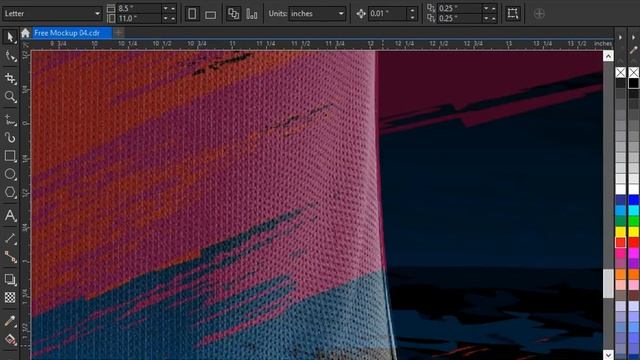The height and width of the screenshot is (360, 640).
Task: Click the duplicate distance X field
Action: point(459,8)
